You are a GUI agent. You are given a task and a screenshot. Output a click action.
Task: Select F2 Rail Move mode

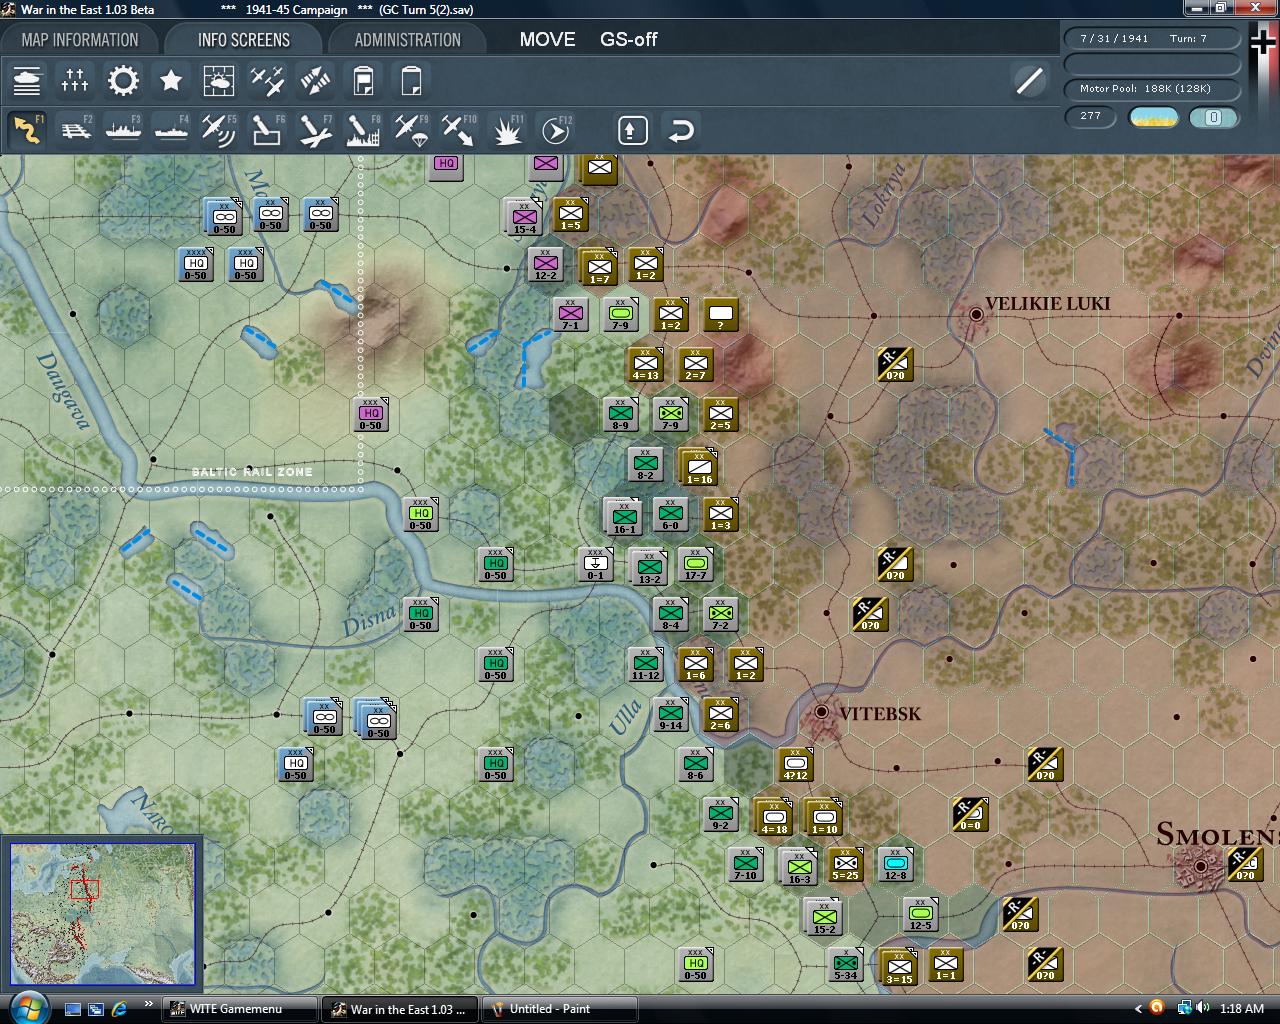click(x=75, y=130)
